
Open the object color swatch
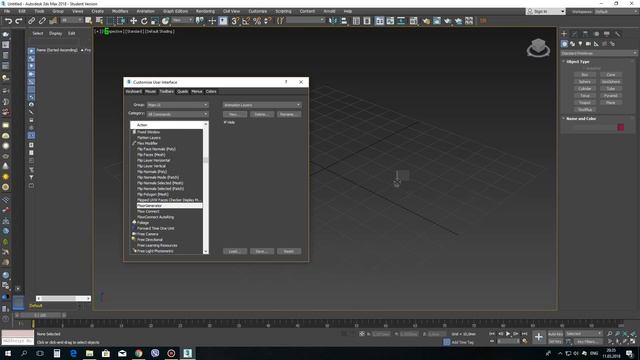point(621,128)
